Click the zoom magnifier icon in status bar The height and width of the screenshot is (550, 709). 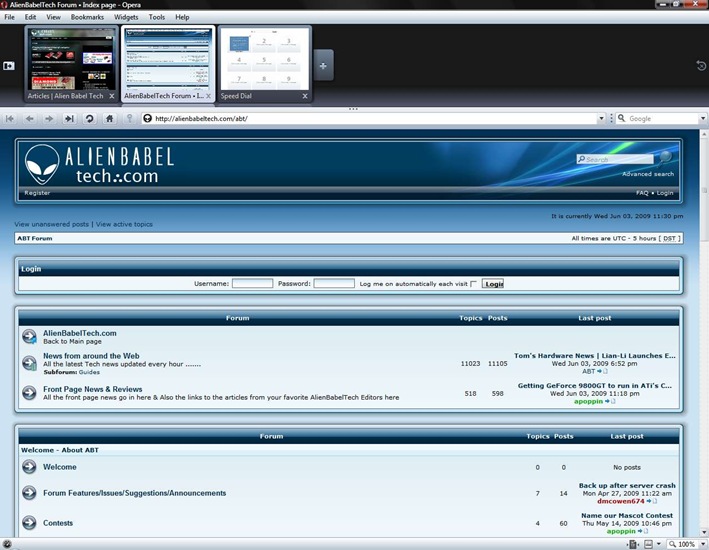coord(673,544)
